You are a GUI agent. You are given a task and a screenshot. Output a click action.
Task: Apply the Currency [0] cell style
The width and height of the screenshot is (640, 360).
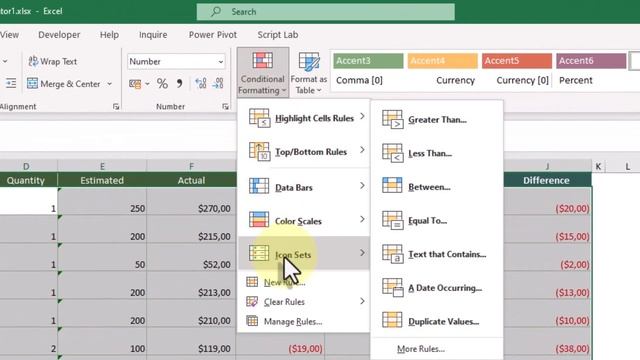(517, 80)
